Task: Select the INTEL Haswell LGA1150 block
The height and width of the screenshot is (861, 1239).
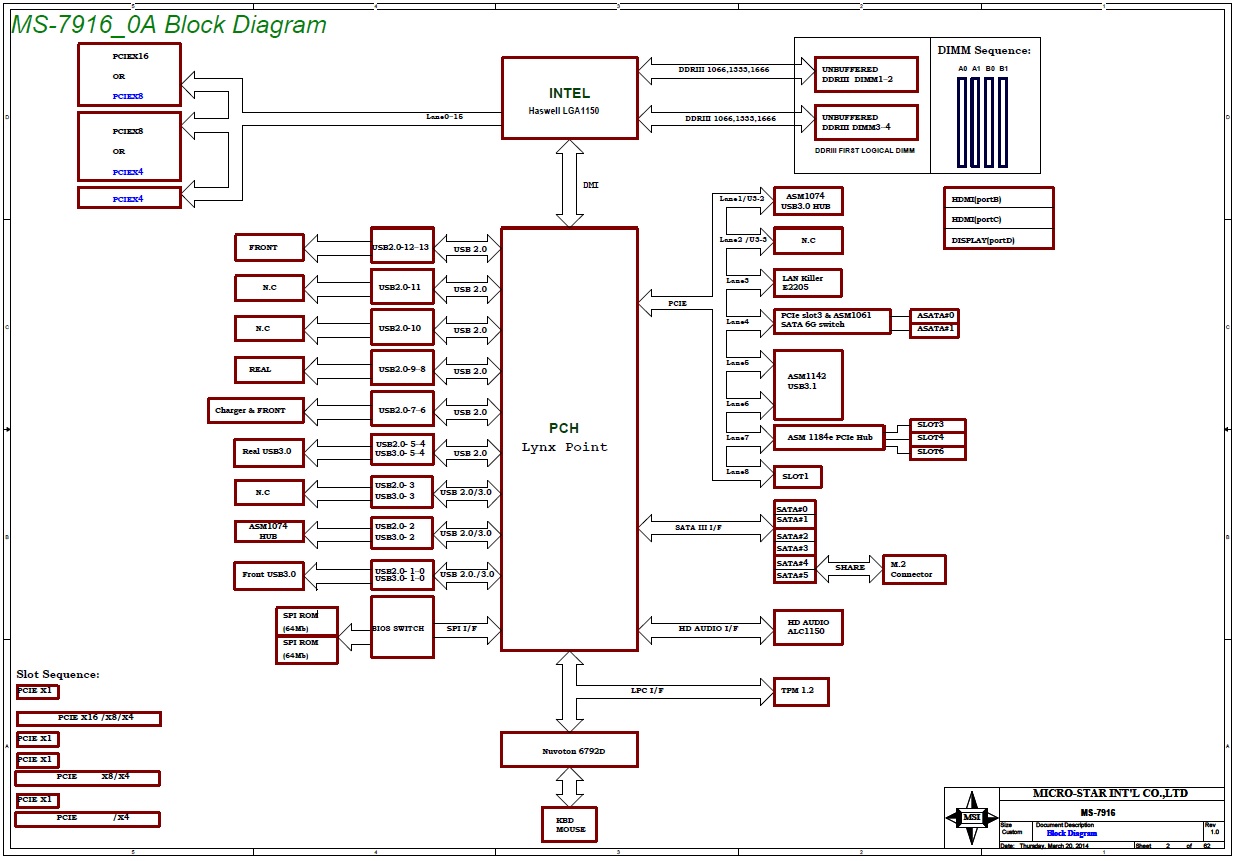Action: click(x=569, y=97)
